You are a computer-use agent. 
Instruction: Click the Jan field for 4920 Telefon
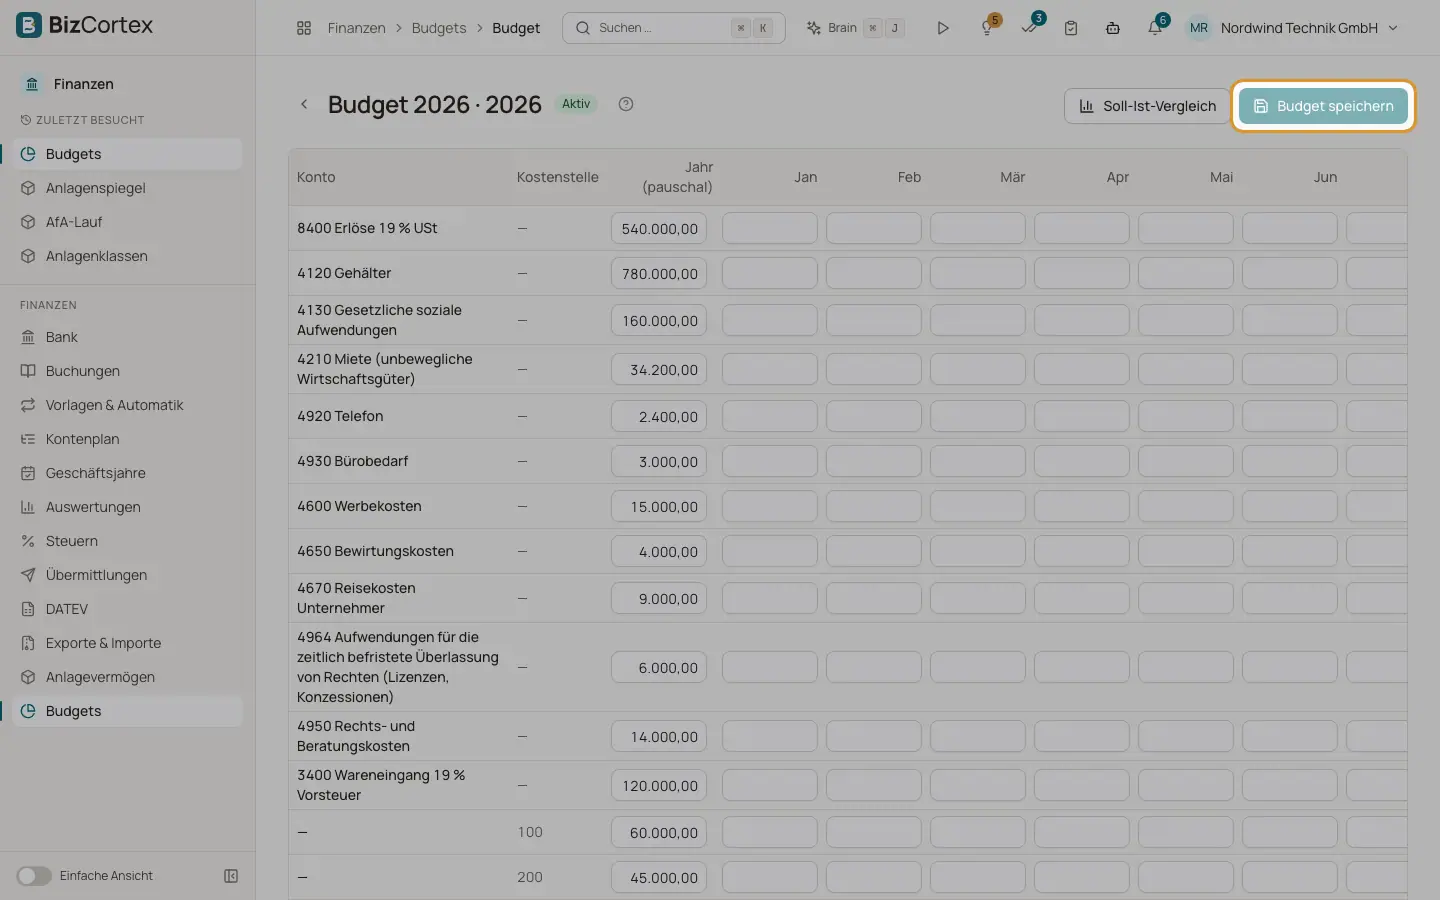(770, 417)
